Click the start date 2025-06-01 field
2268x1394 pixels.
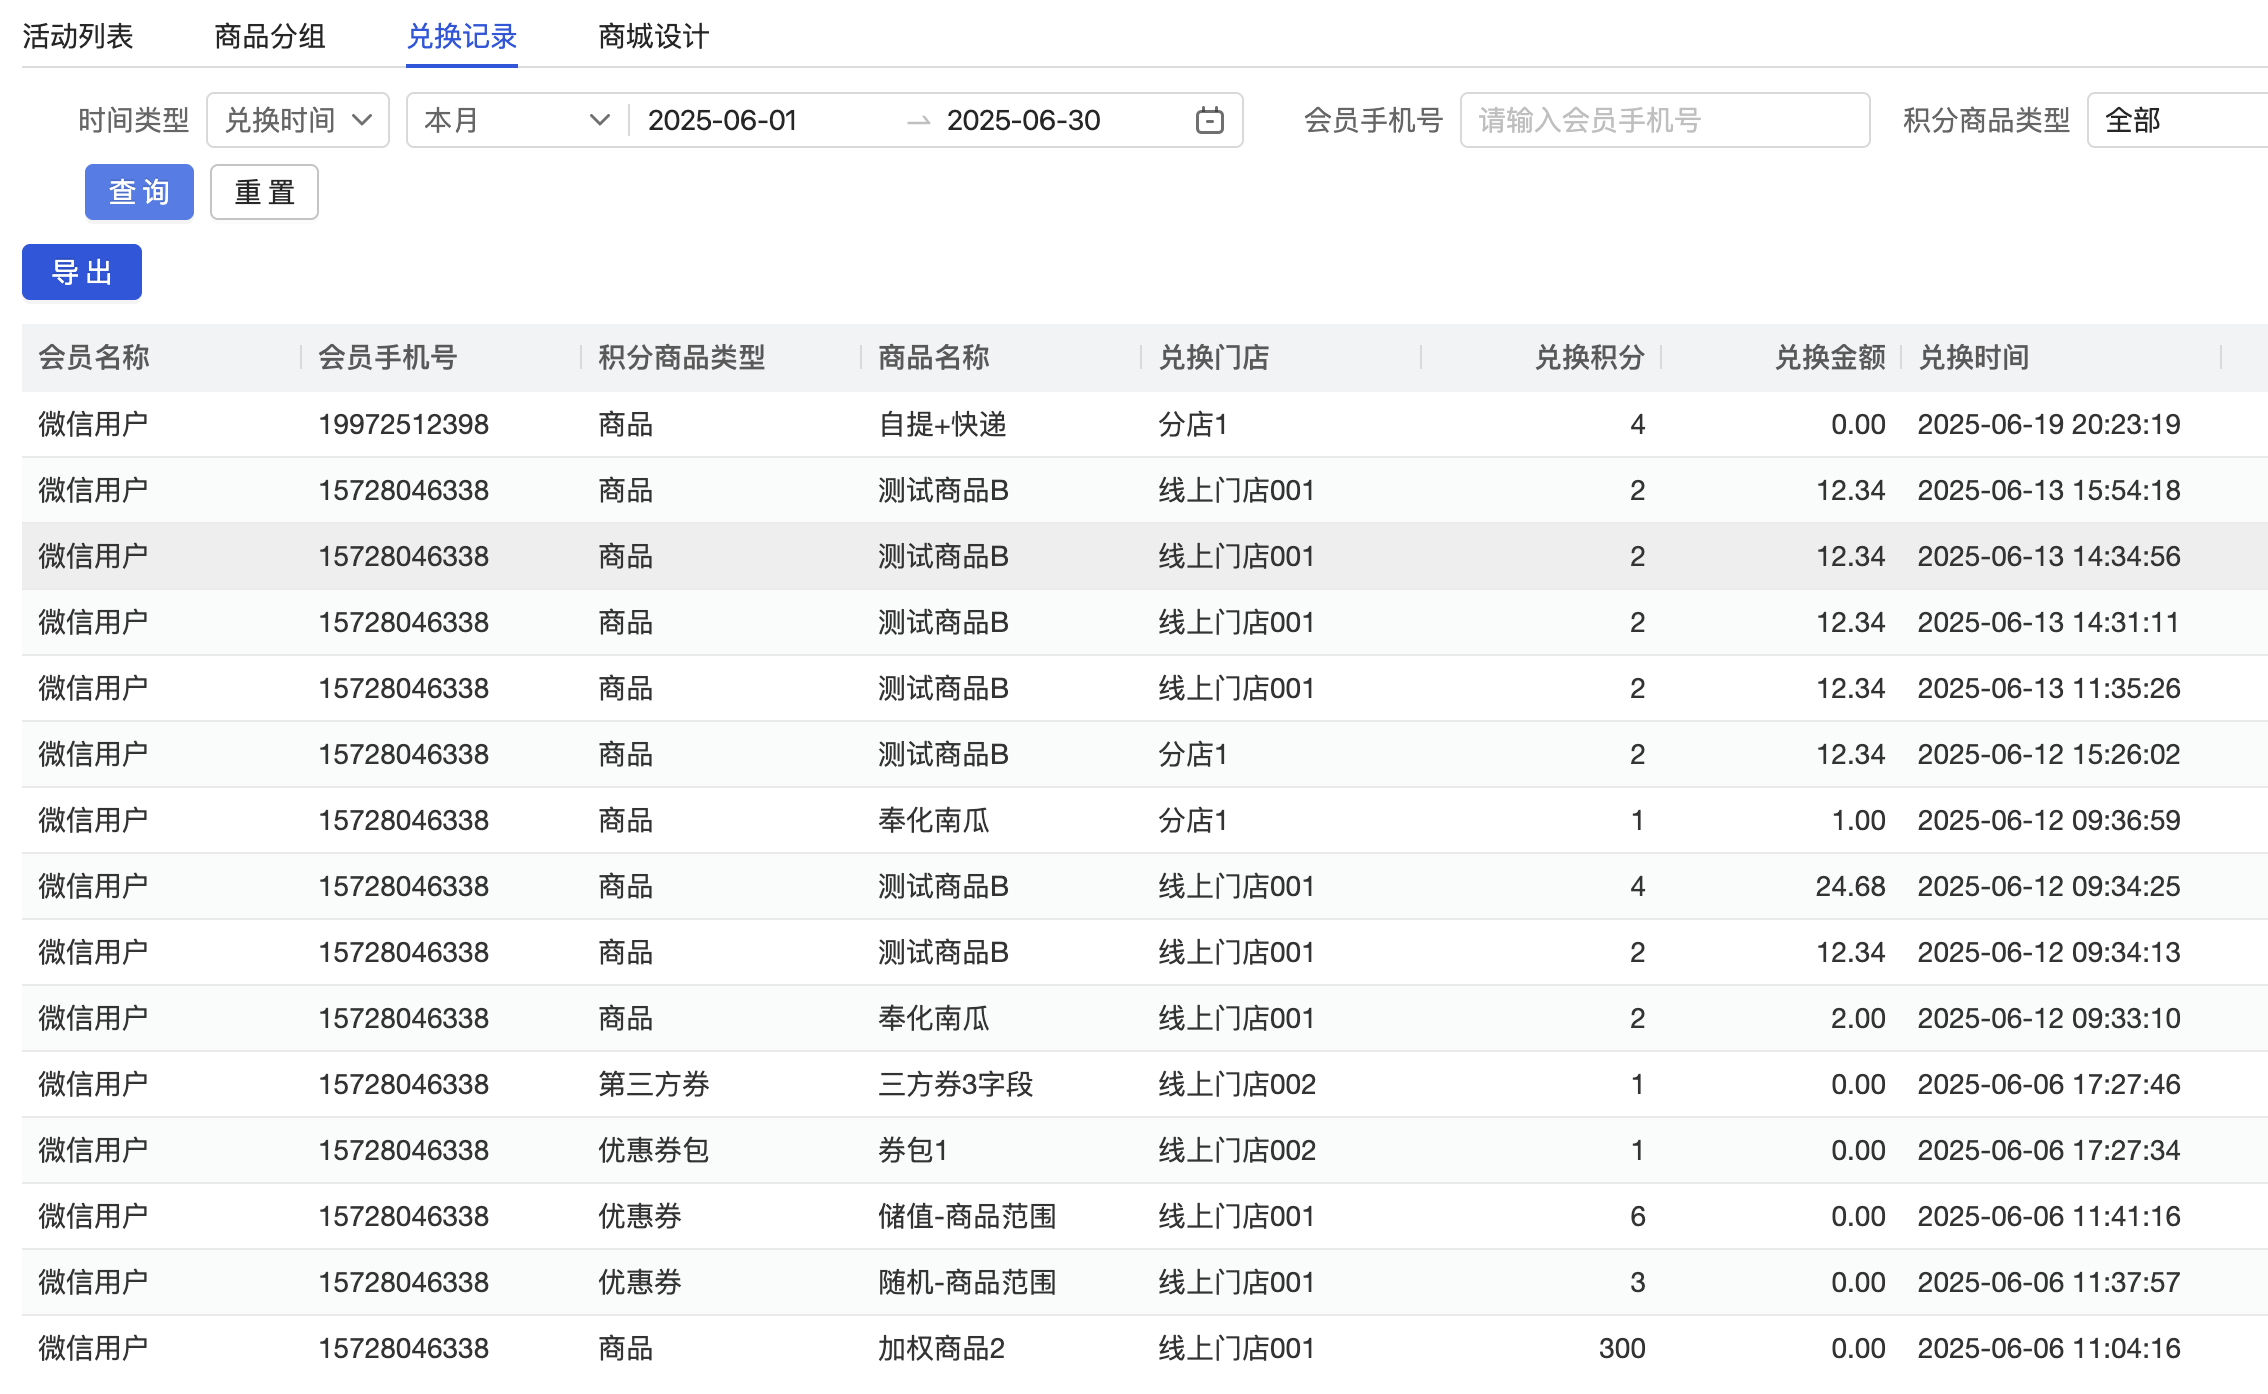(x=722, y=120)
